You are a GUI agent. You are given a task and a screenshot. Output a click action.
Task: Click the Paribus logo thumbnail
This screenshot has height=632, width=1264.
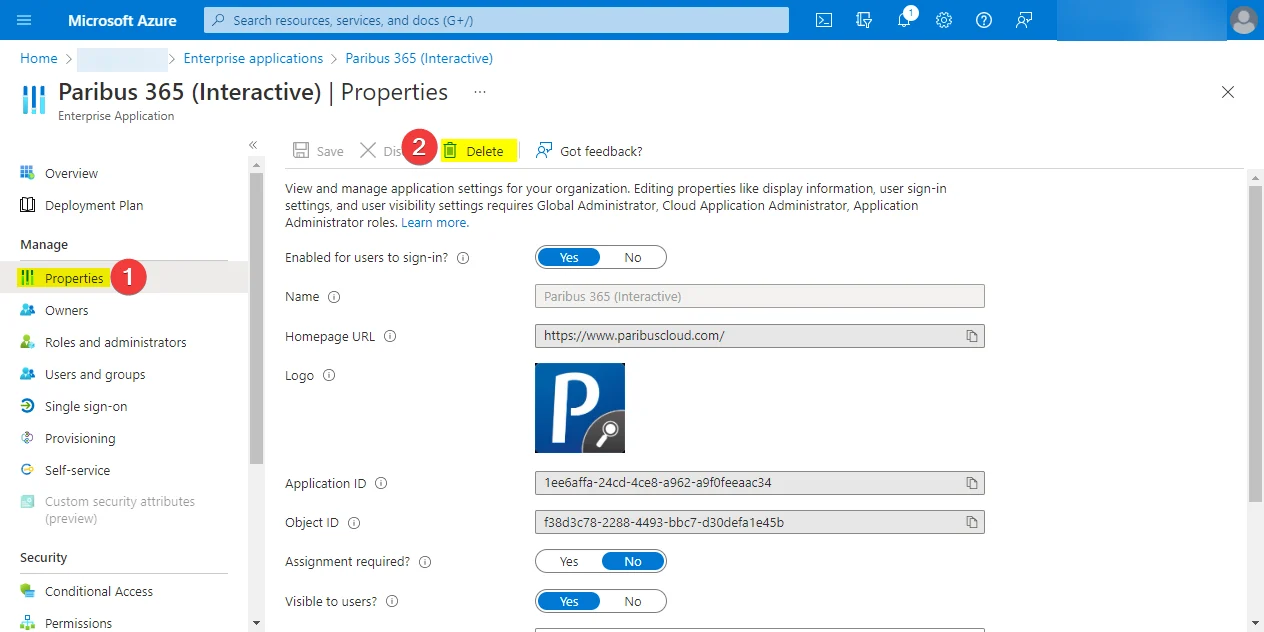pyautogui.click(x=580, y=408)
